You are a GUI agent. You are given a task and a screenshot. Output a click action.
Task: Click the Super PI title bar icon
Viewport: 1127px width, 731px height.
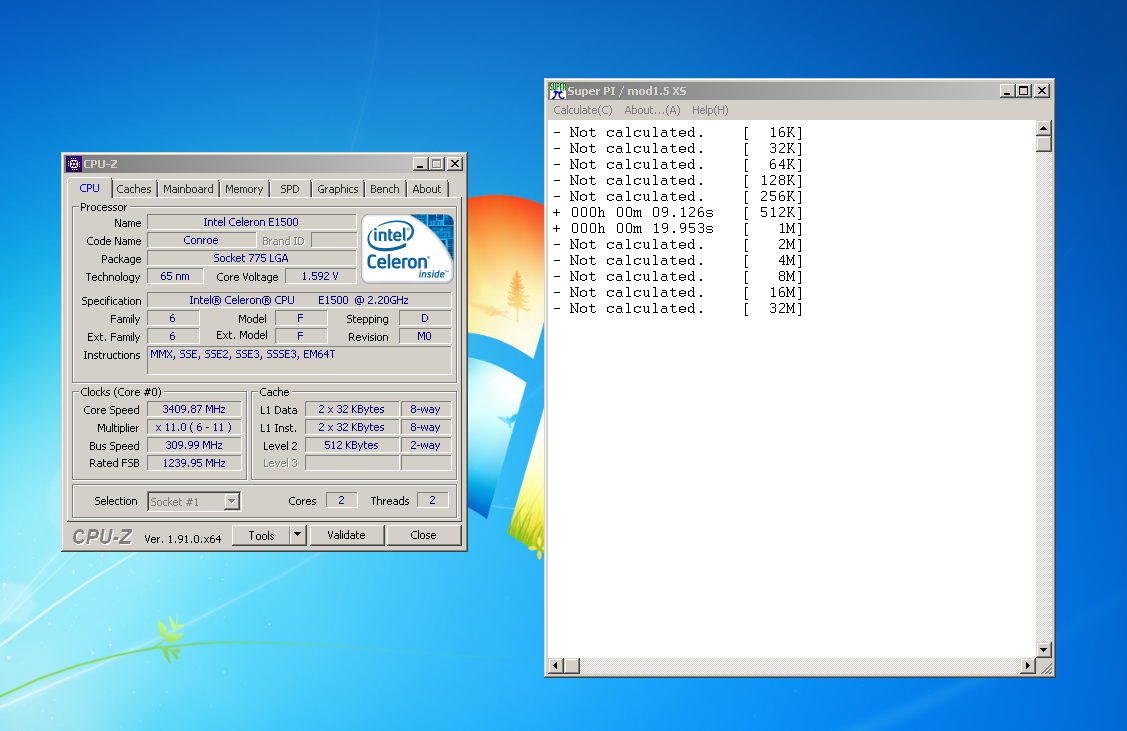pos(557,91)
